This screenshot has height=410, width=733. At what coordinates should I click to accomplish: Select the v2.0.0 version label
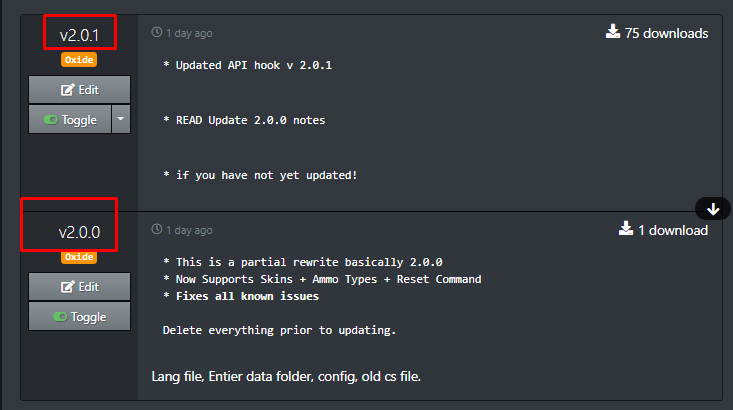79,232
